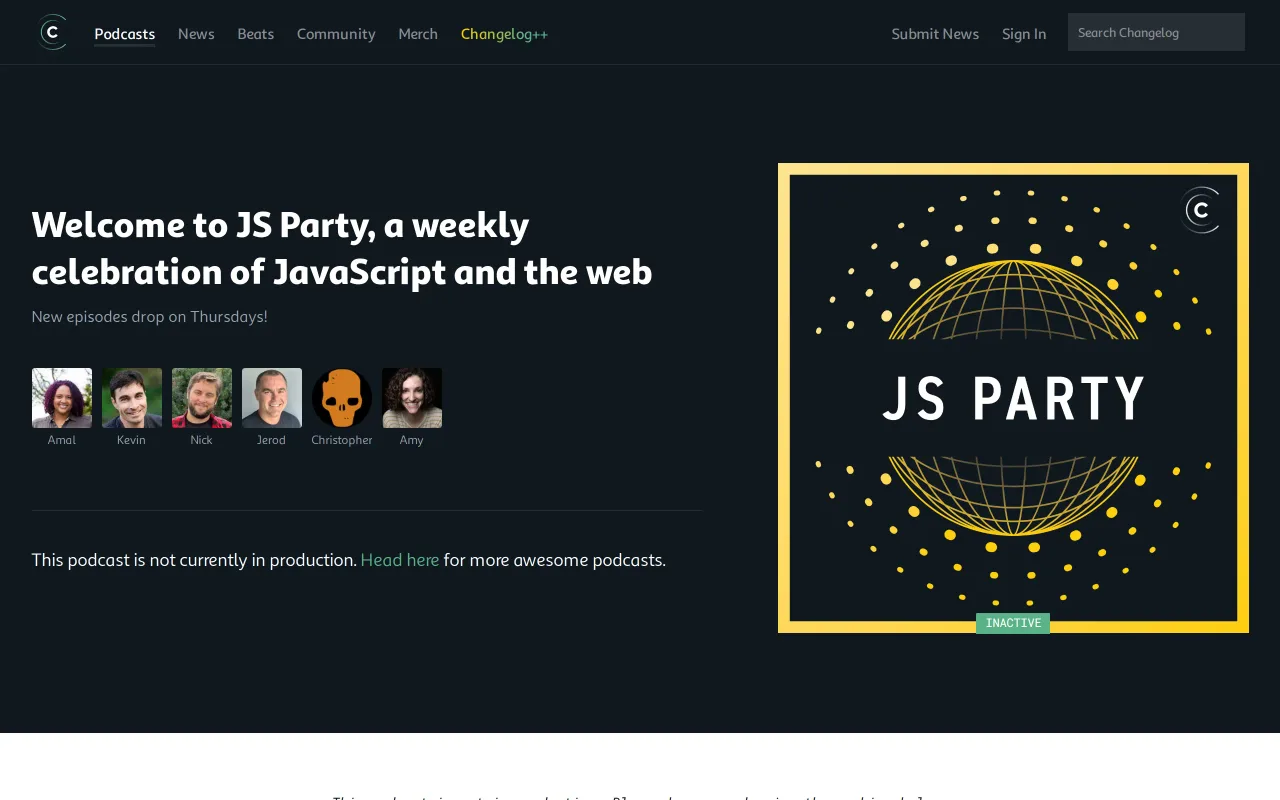Visit the Community menu item
Image resolution: width=1280 pixels, height=800 pixels.
click(x=336, y=34)
